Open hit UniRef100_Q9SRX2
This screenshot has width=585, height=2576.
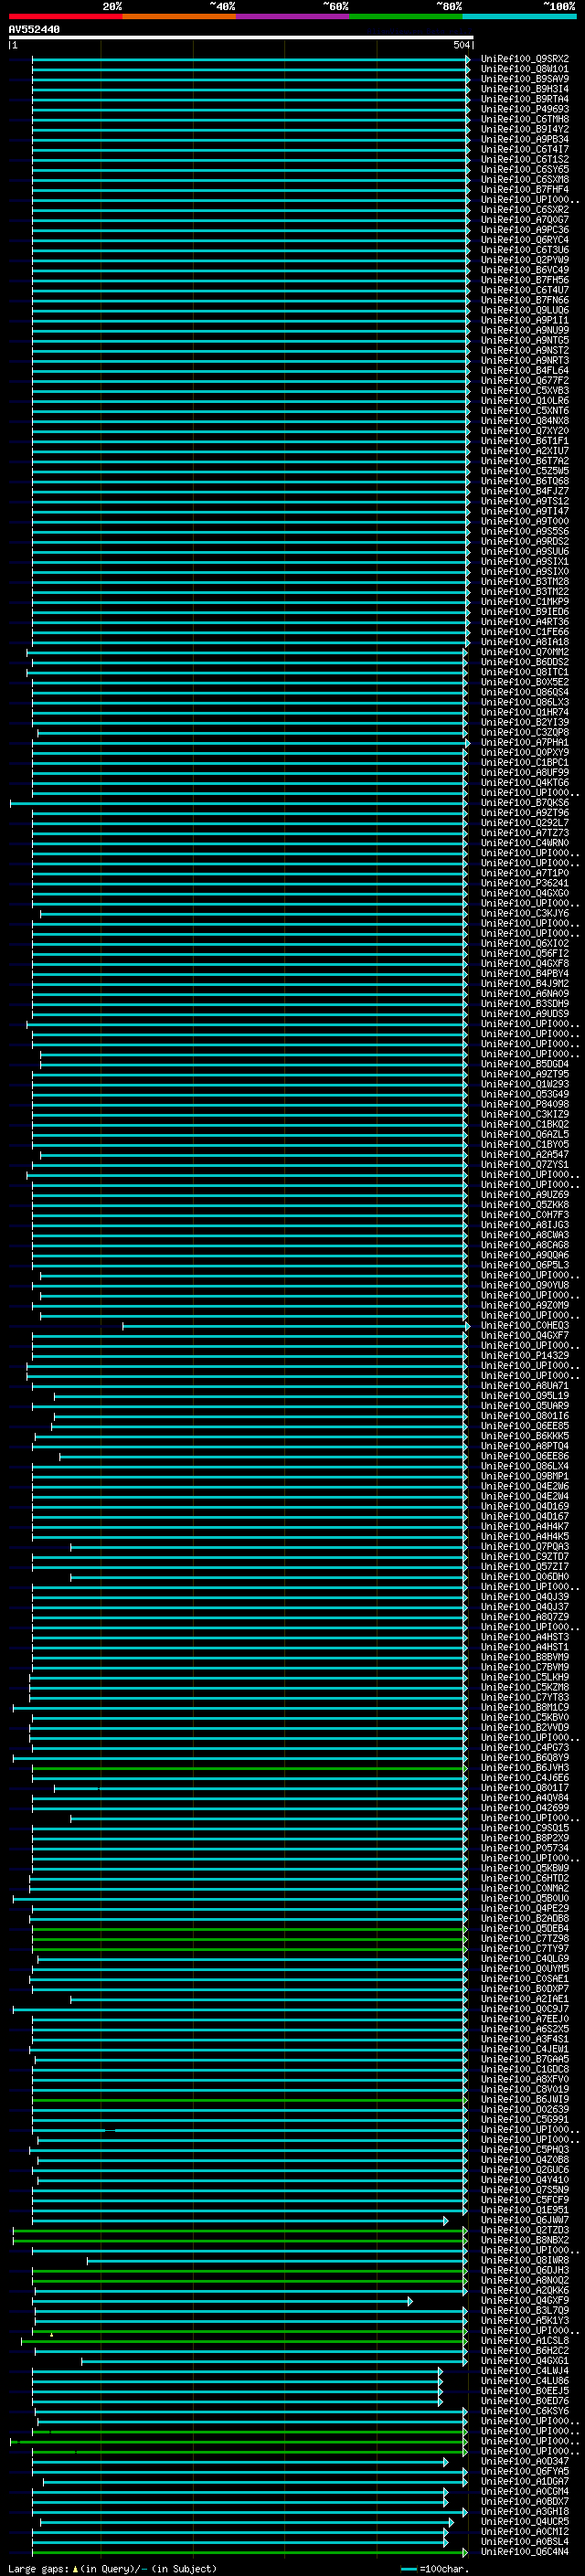click(524, 59)
